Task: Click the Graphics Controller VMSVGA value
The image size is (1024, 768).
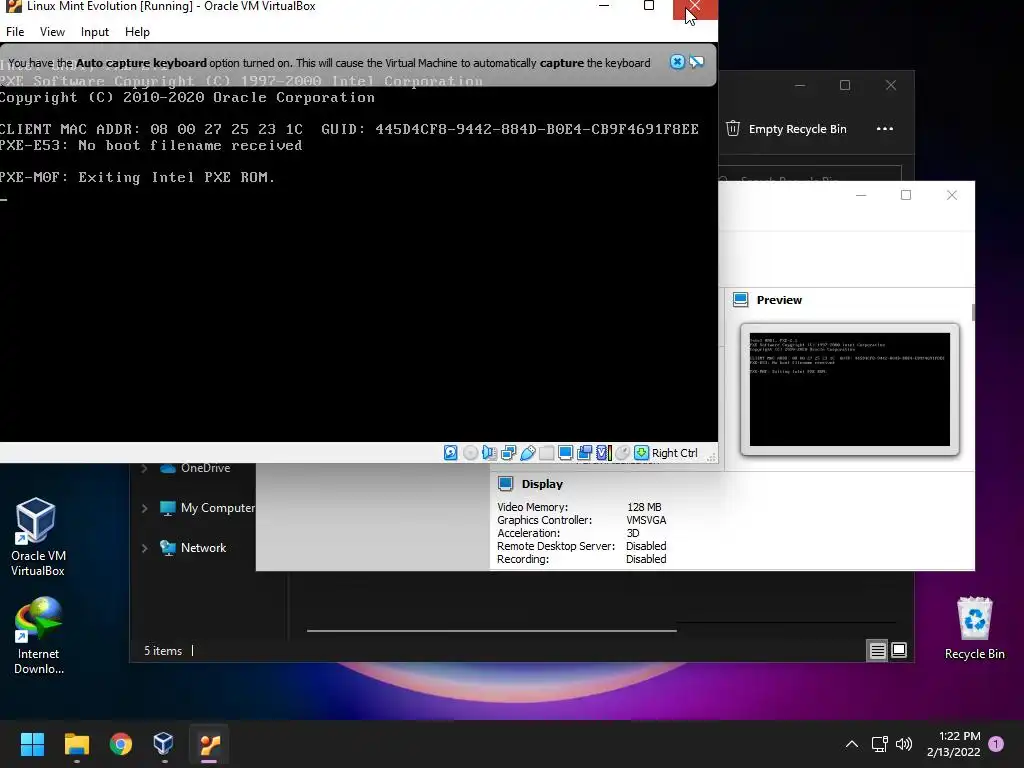Action: (646, 520)
